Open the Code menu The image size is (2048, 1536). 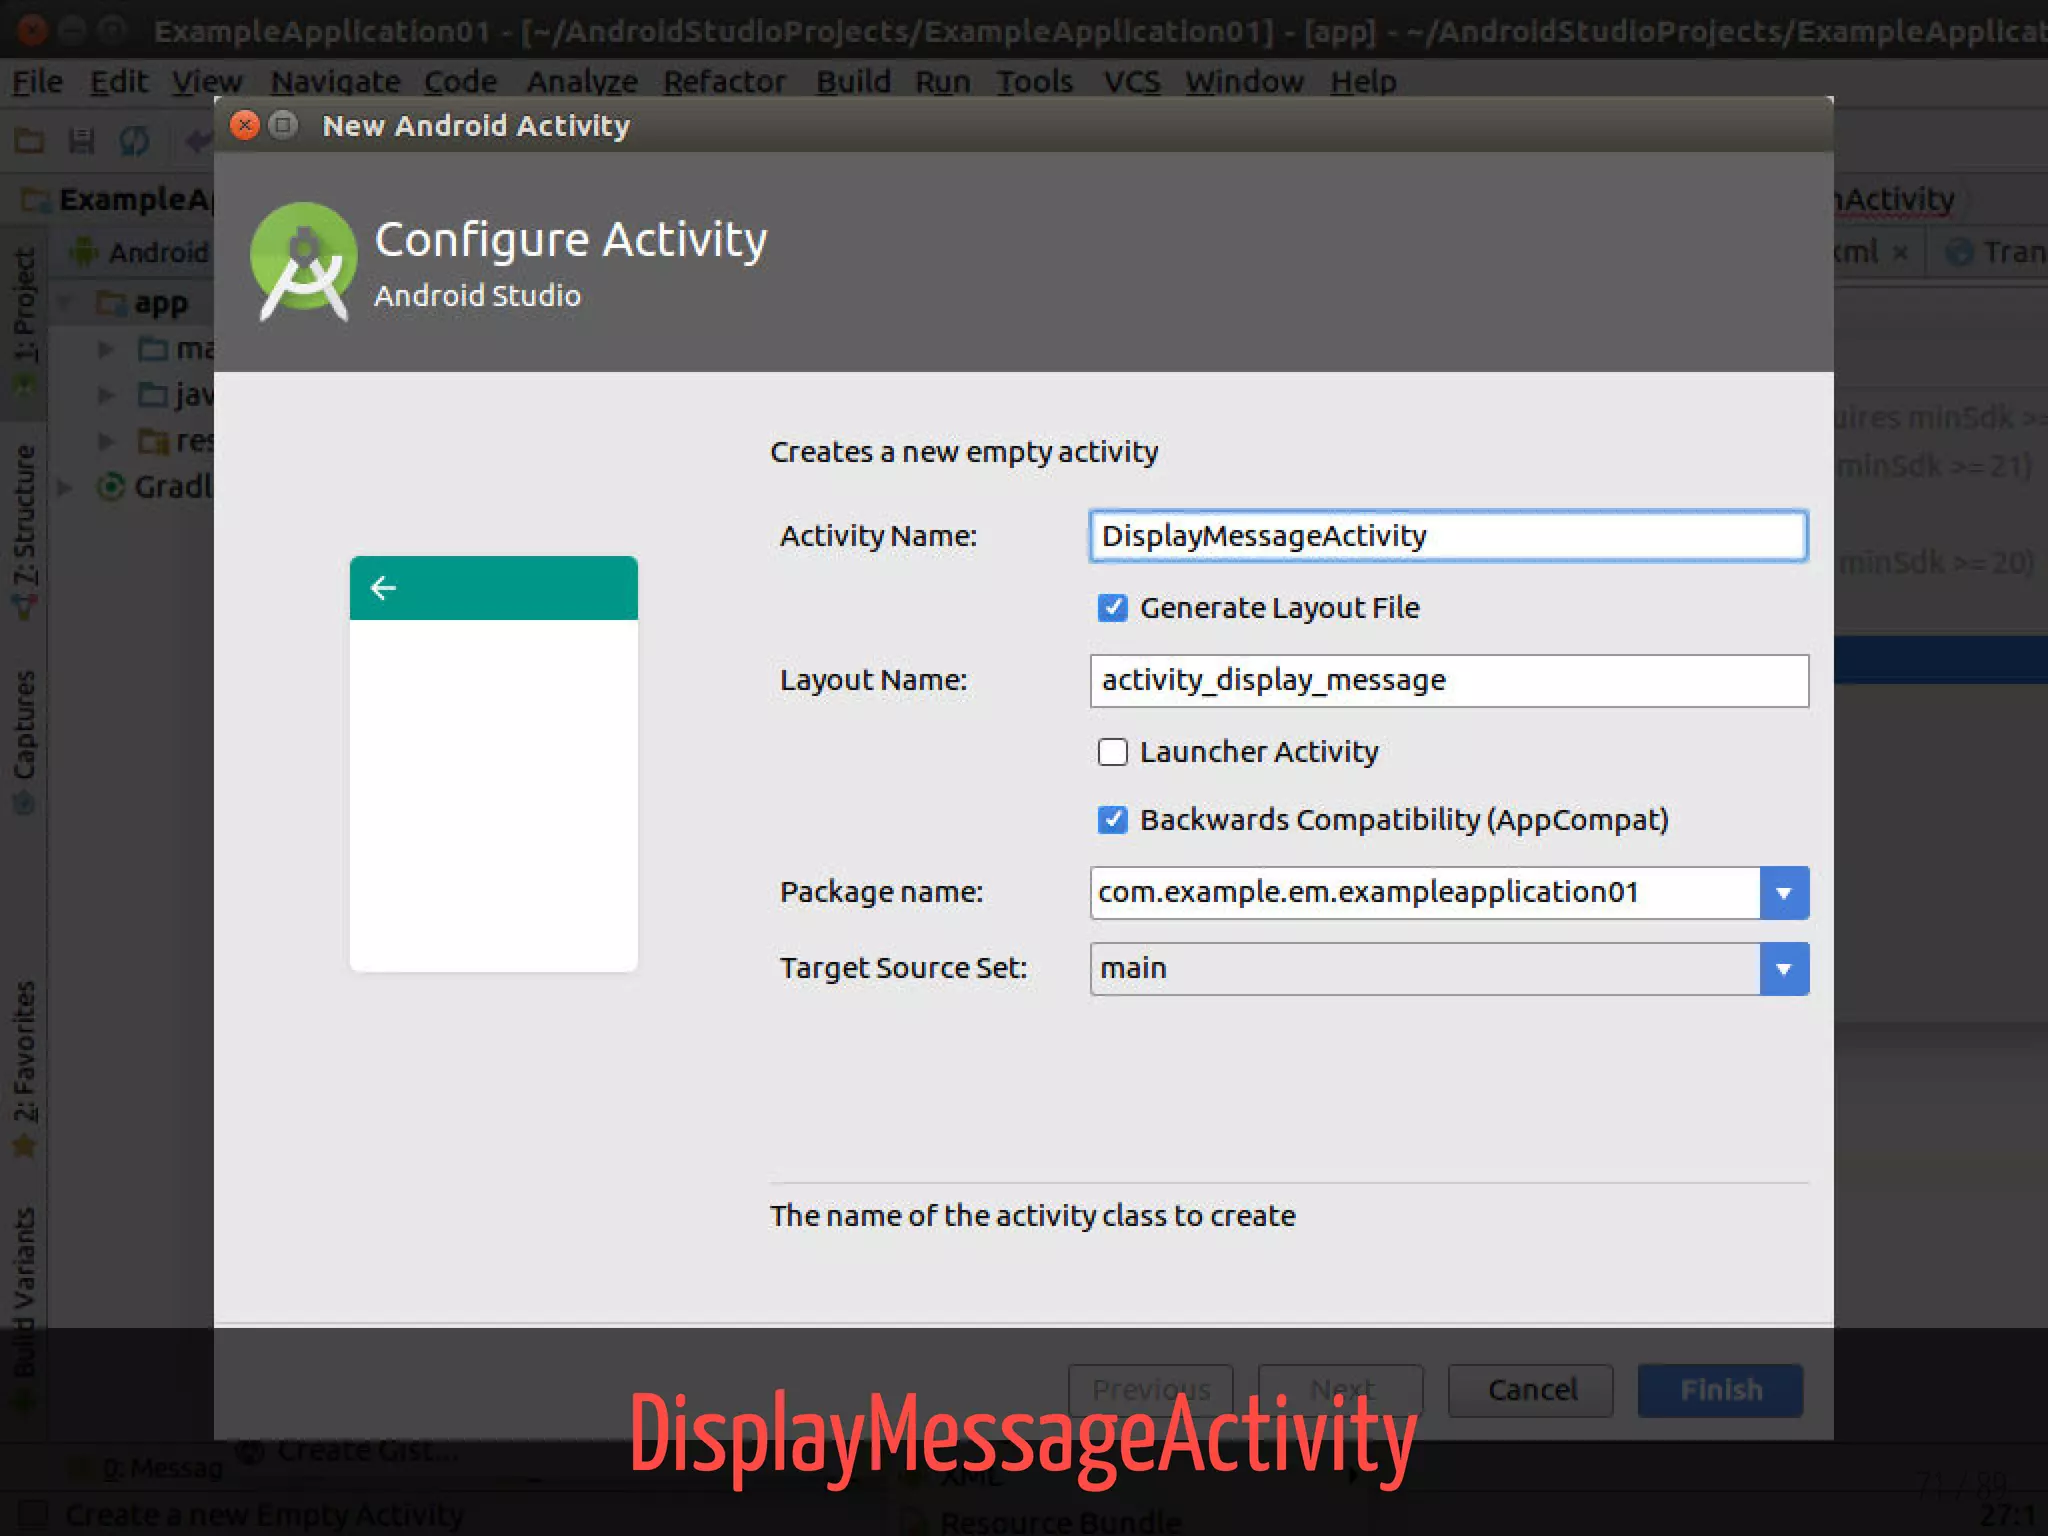[460, 81]
